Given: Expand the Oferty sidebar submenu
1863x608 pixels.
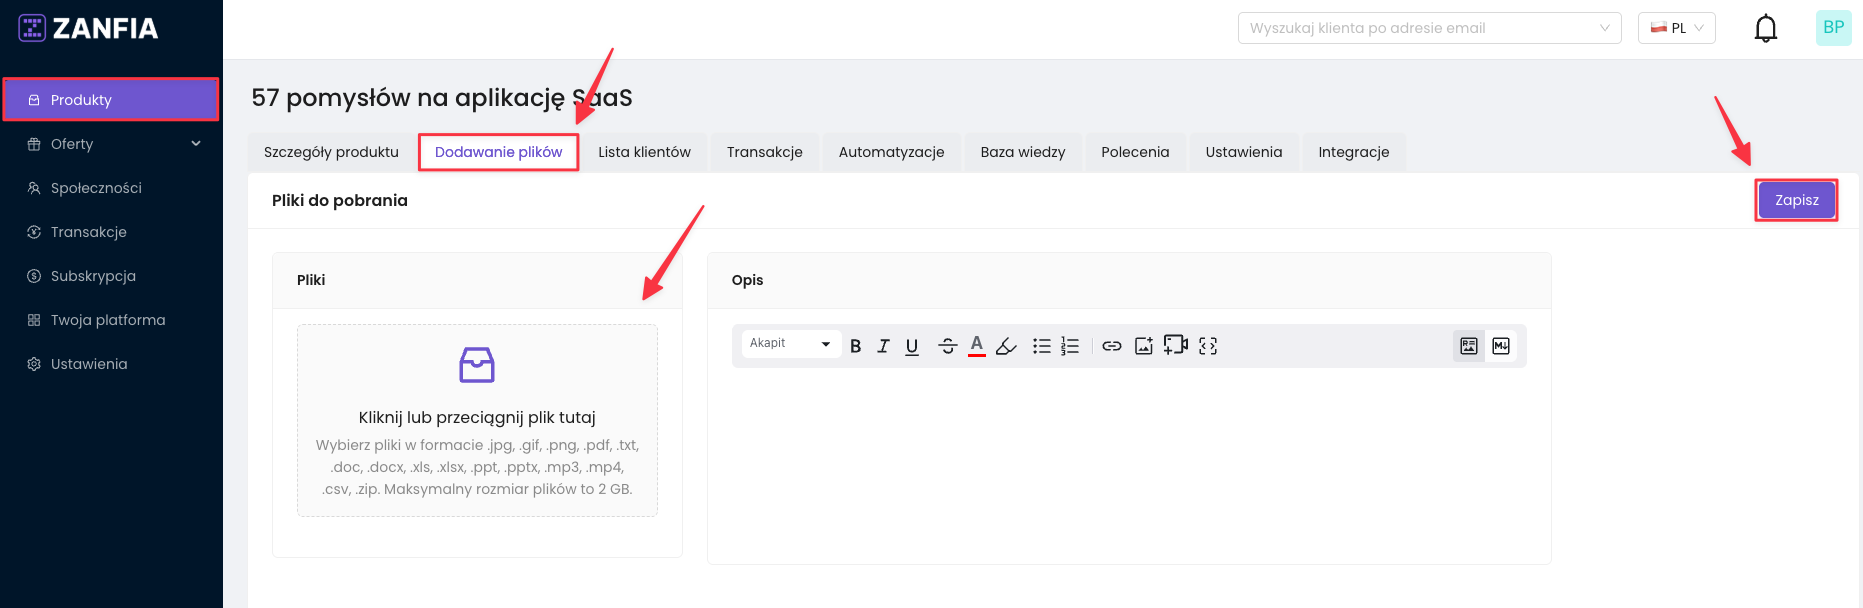Looking at the screenshot, I should click(196, 144).
